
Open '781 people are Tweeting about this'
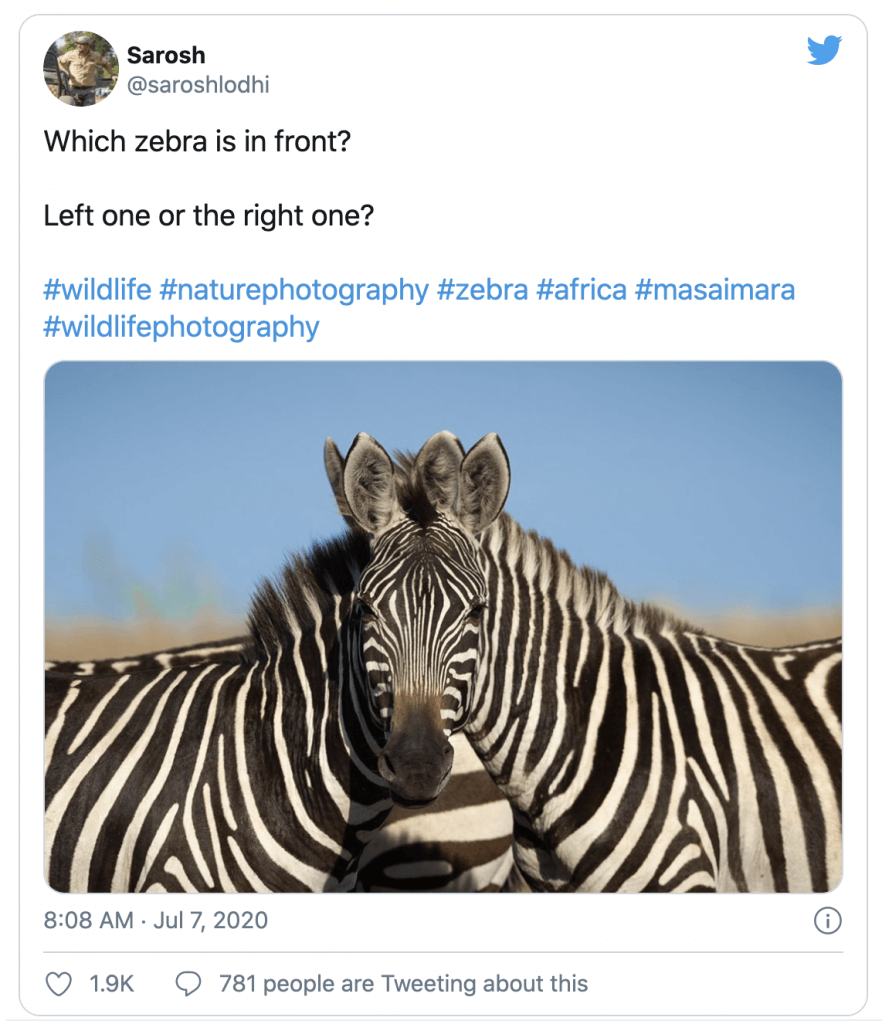coord(403,984)
